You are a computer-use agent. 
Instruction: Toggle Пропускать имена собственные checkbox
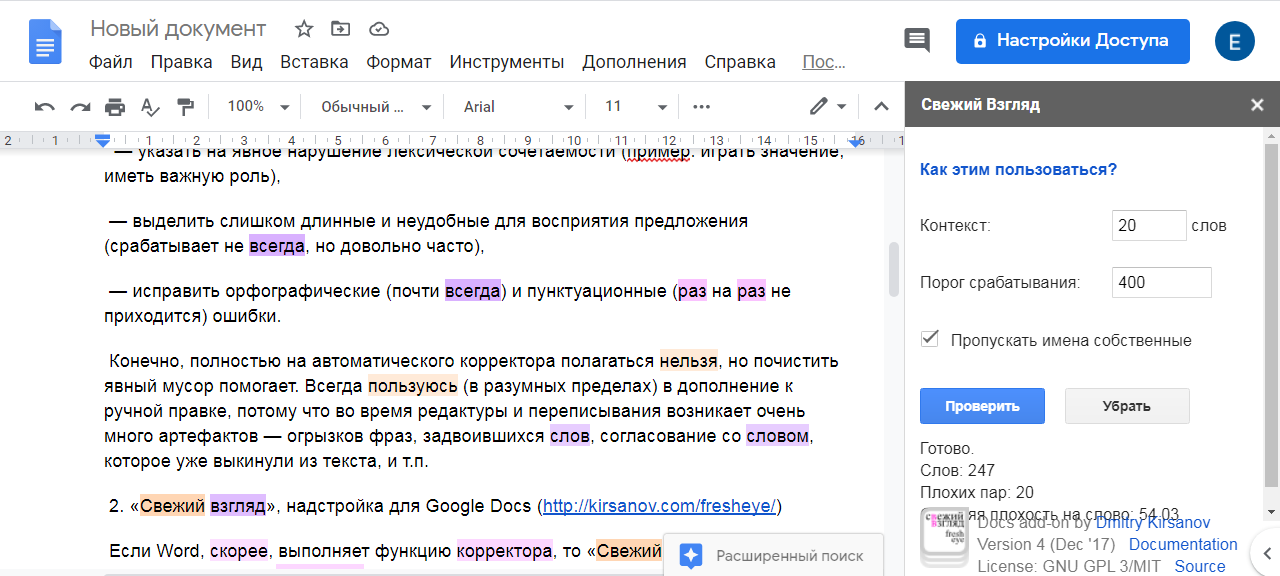pyautogui.click(x=931, y=339)
